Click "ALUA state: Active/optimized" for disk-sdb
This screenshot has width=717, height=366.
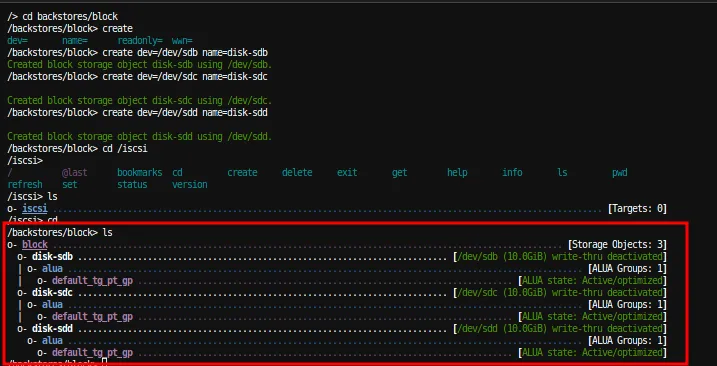tap(592, 280)
